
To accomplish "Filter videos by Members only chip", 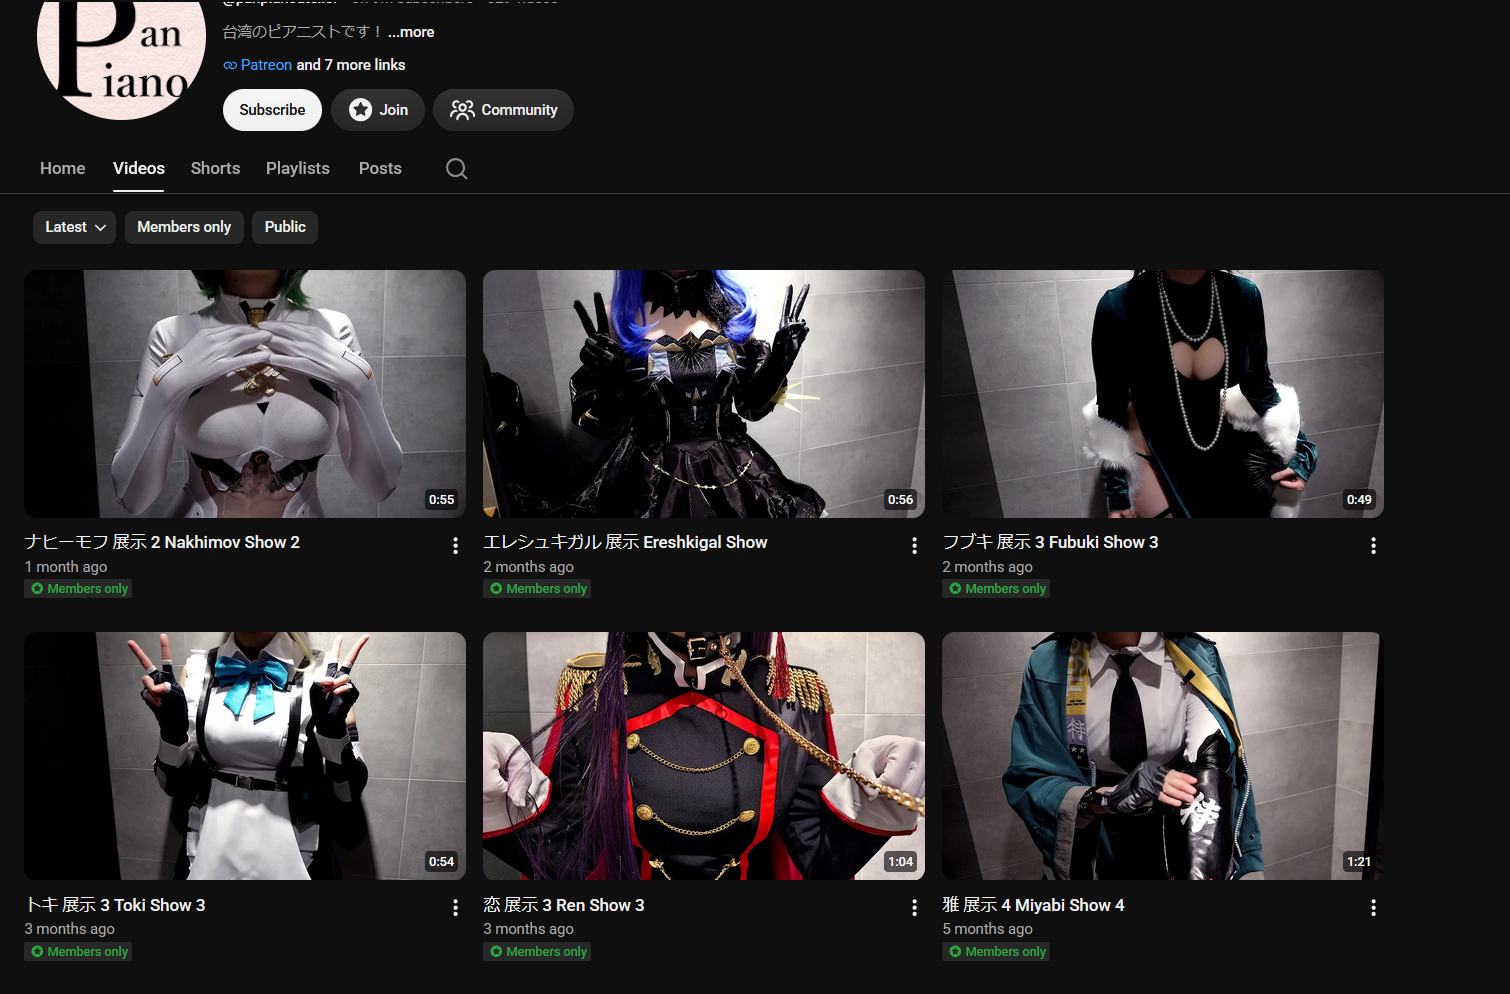I will [184, 227].
